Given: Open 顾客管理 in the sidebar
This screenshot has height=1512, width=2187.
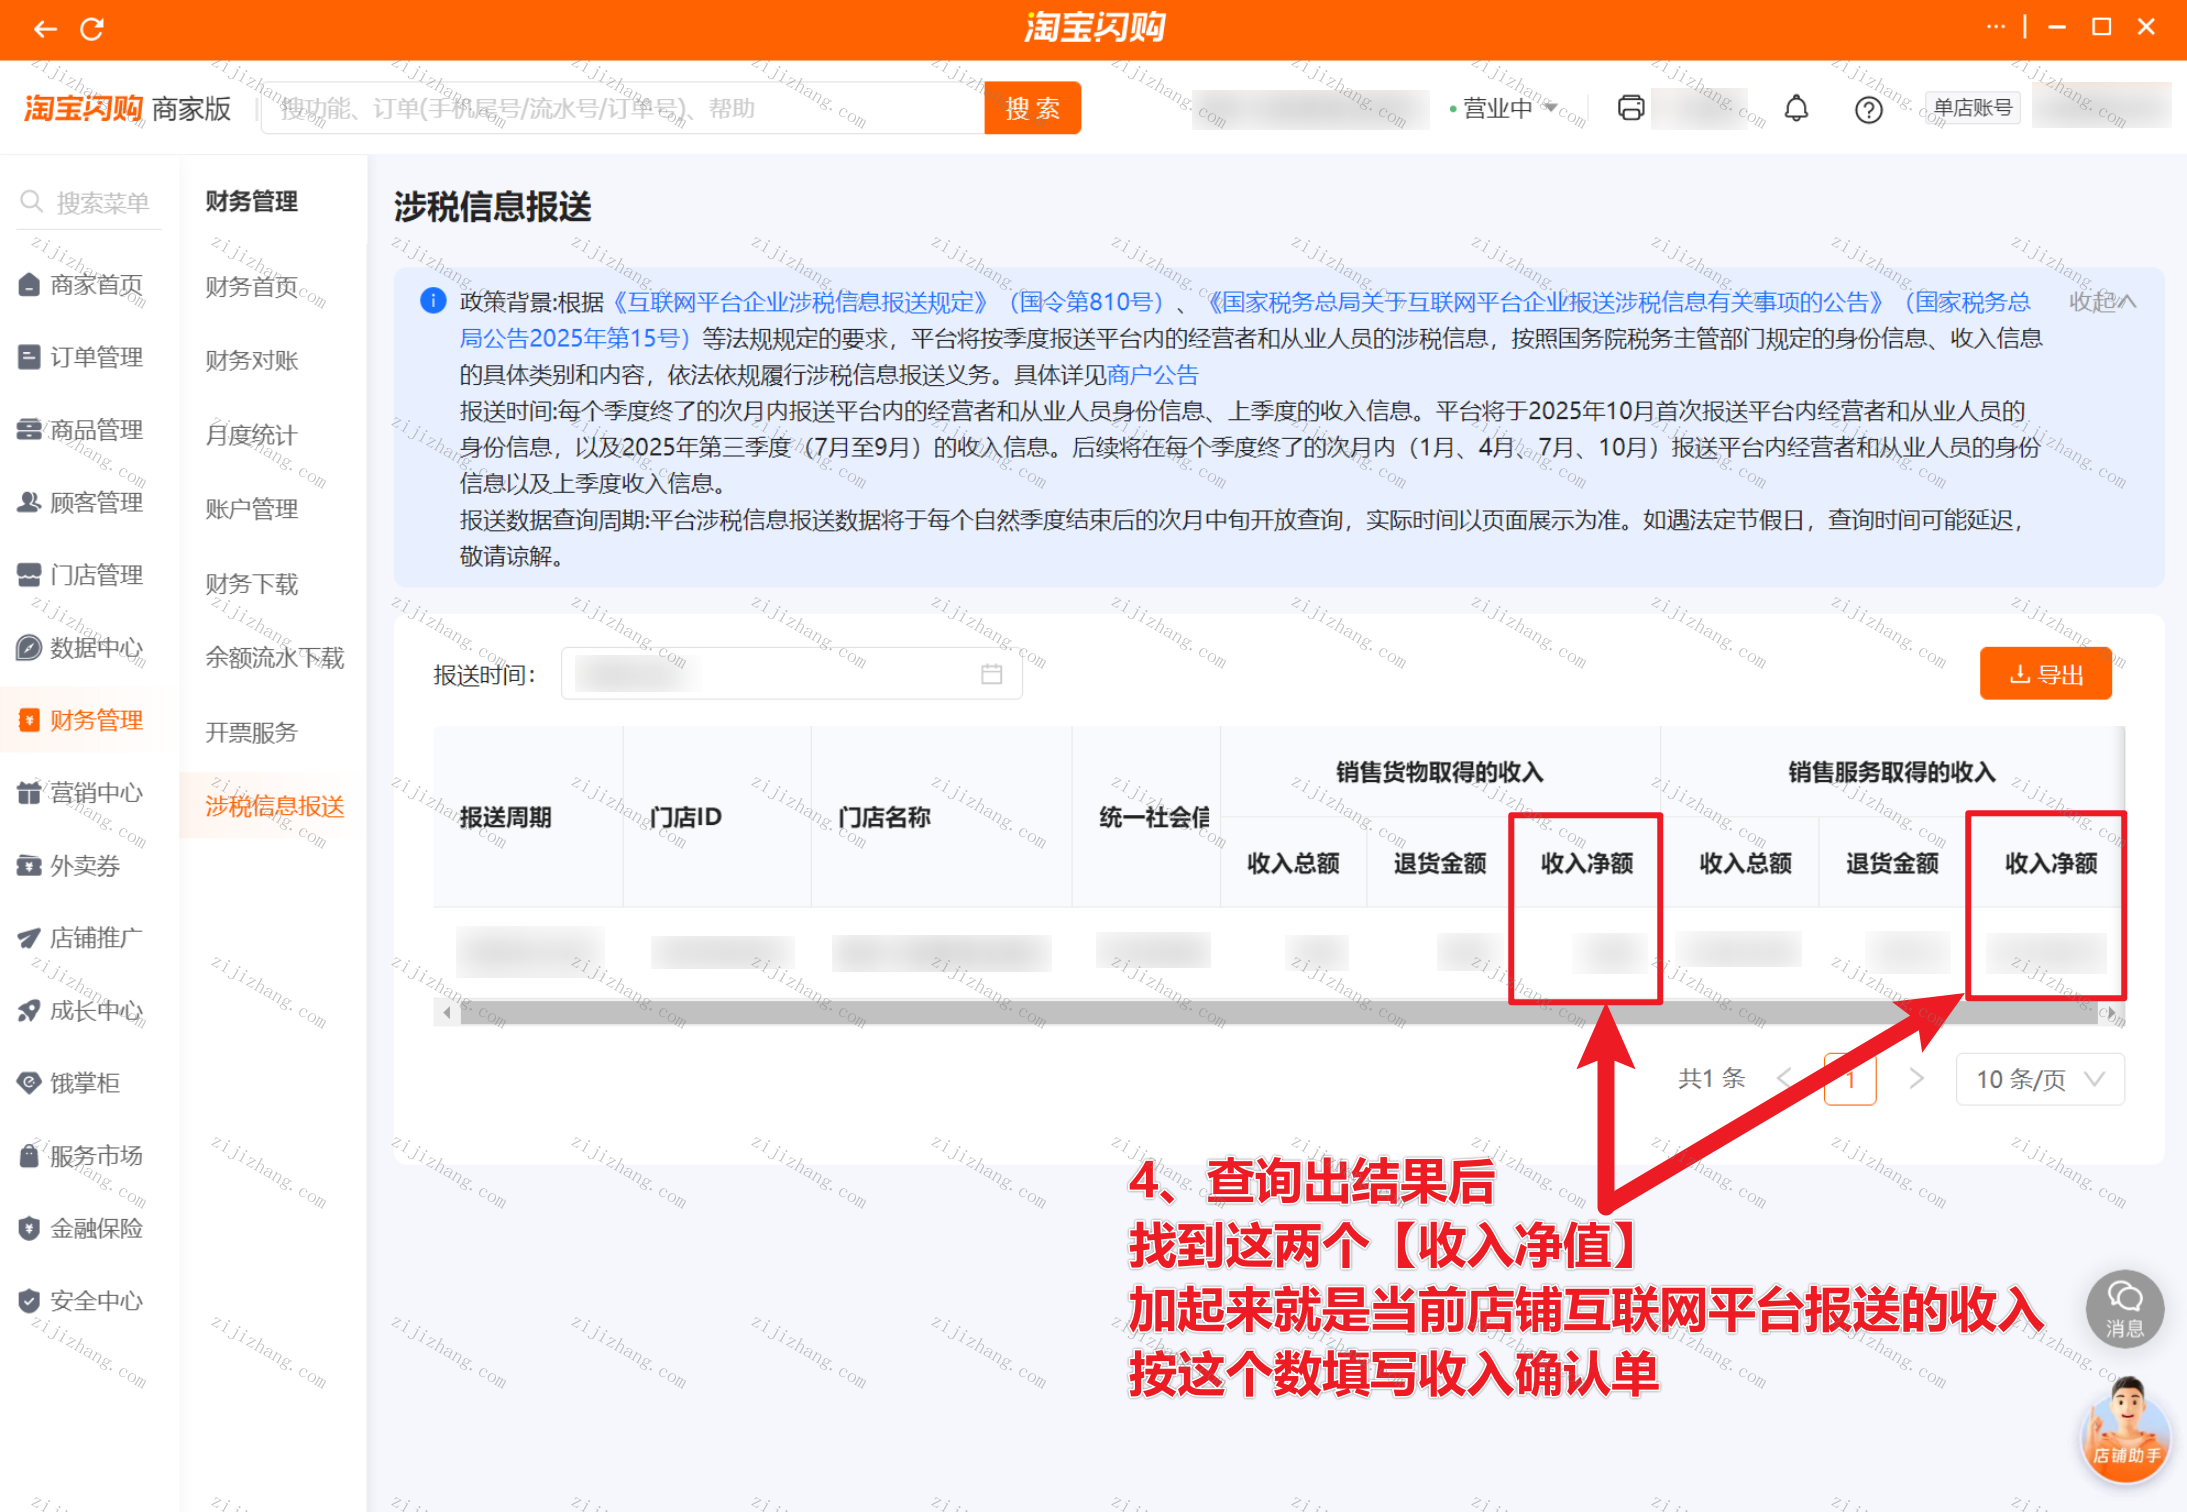Looking at the screenshot, I should pyautogui.click(x=82, y=502).
